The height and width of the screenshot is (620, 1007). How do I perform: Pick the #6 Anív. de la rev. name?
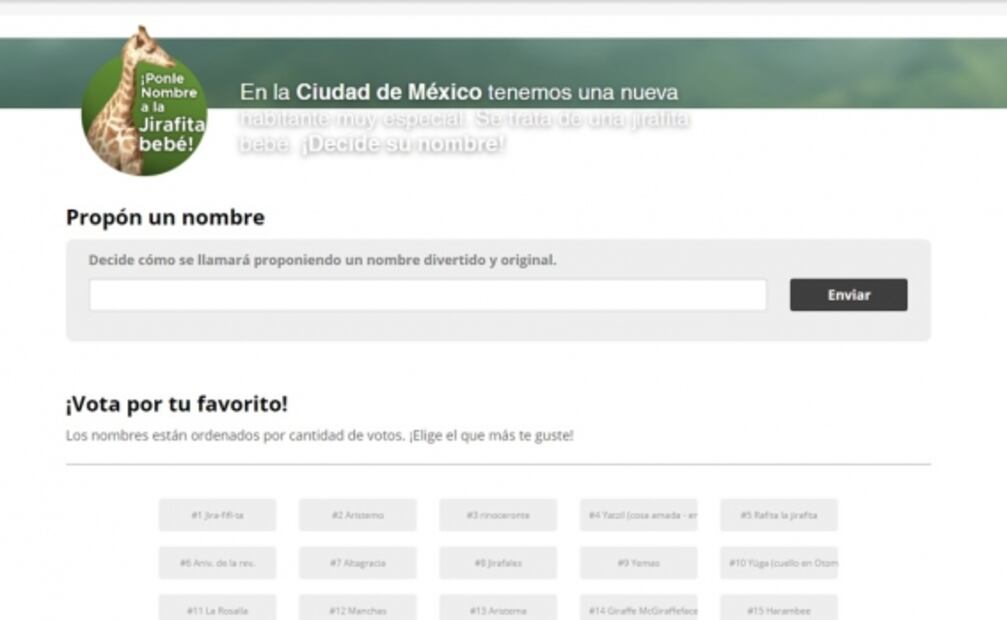coord(217,563)
